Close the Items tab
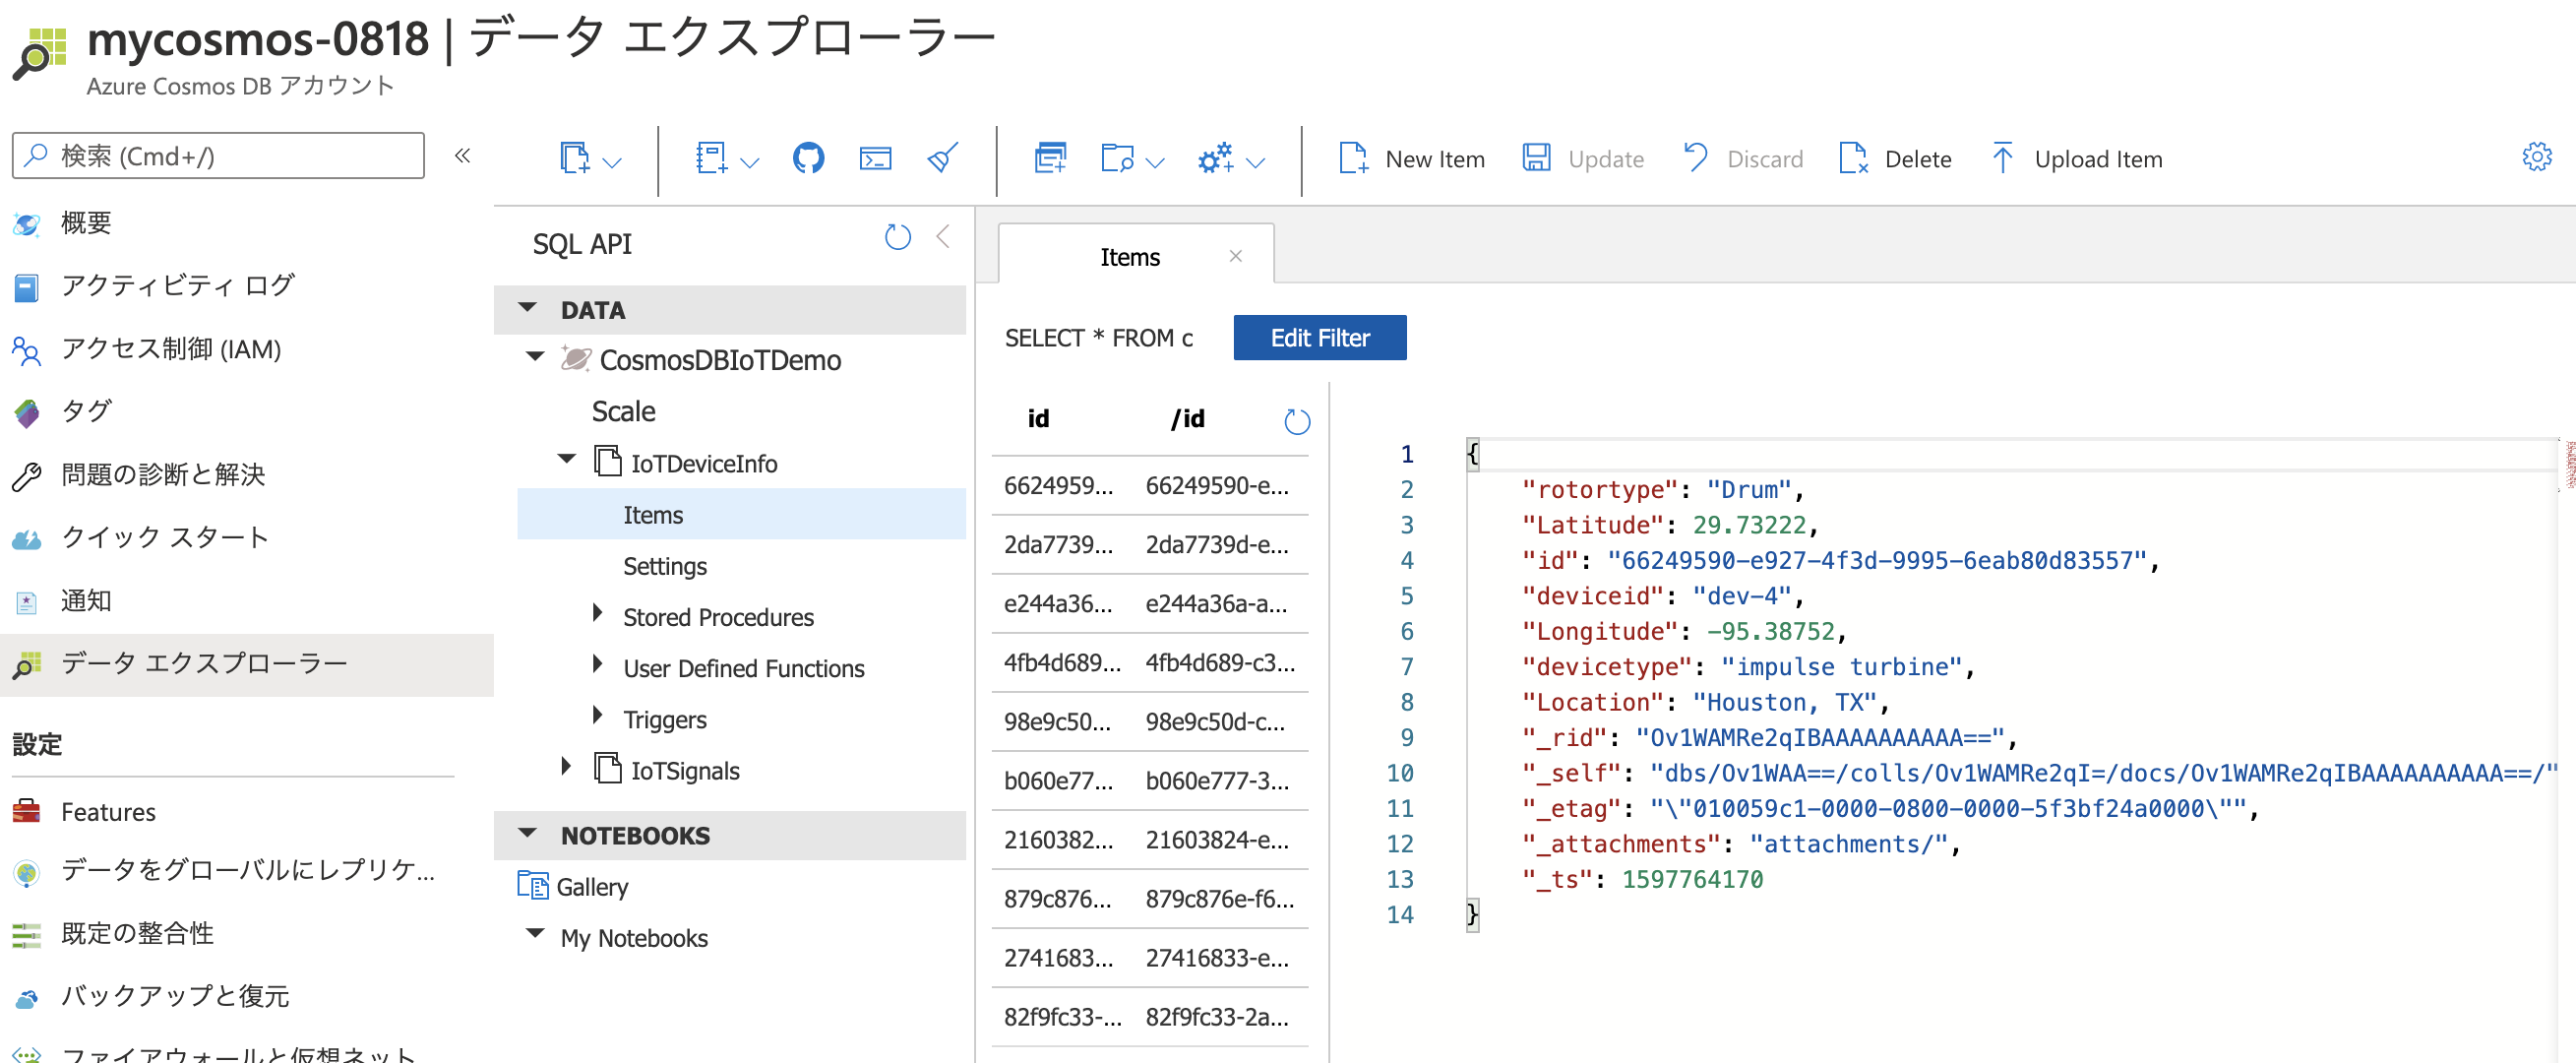Viewport: 2576px width, 1063px height. tap(1235, 256)
